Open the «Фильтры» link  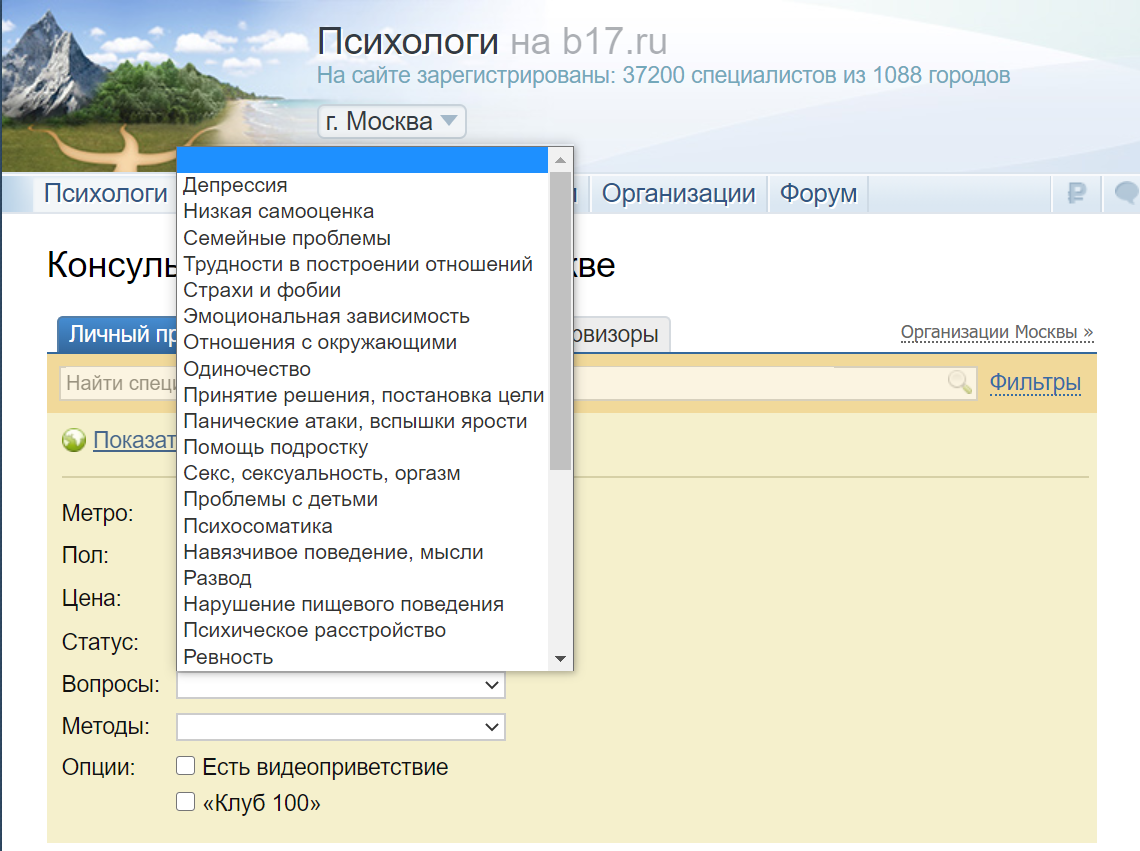(x=1035, y=382)
